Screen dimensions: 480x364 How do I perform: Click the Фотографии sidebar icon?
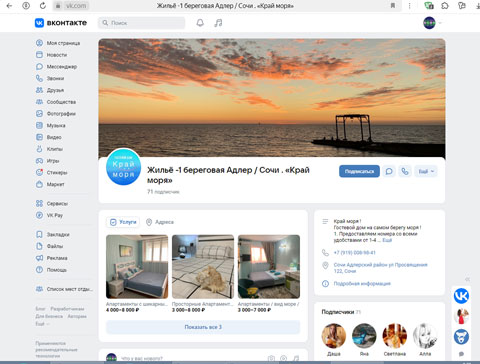pos(39,114)
